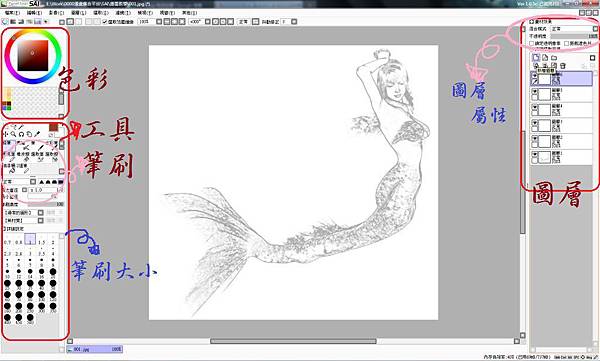Toggle visibility of fifth layer from top
This screenshot has width=600, height=361.
[535, 139]
